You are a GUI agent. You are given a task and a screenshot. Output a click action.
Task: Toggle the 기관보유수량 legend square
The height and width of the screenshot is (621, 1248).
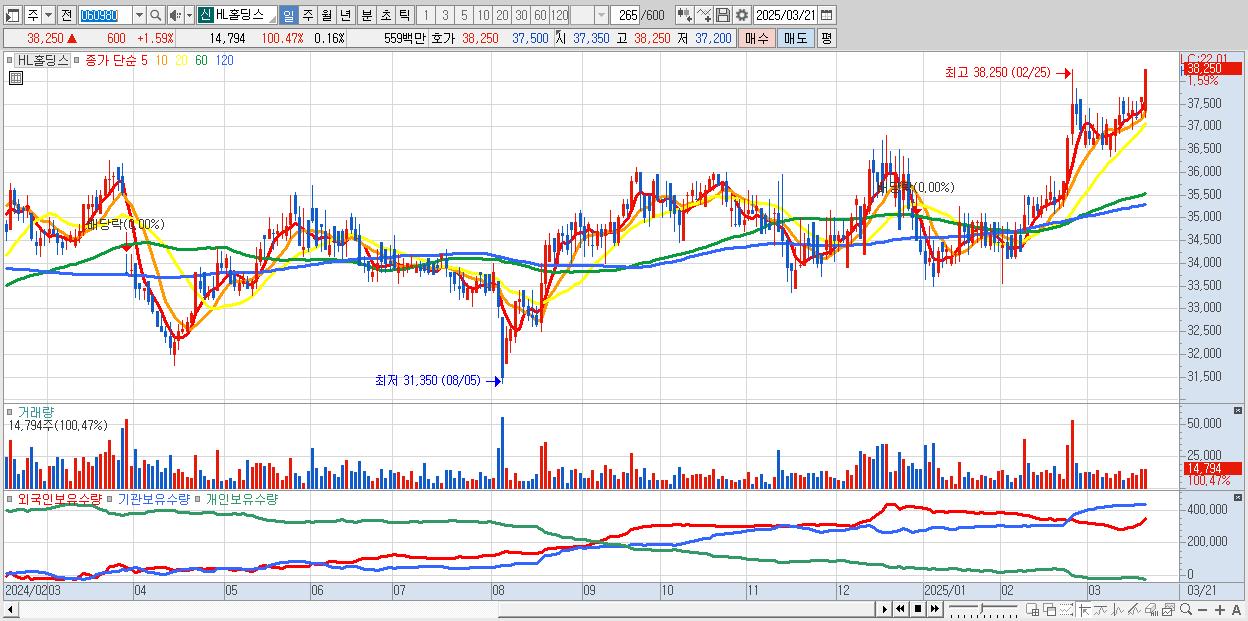(111, 499)
